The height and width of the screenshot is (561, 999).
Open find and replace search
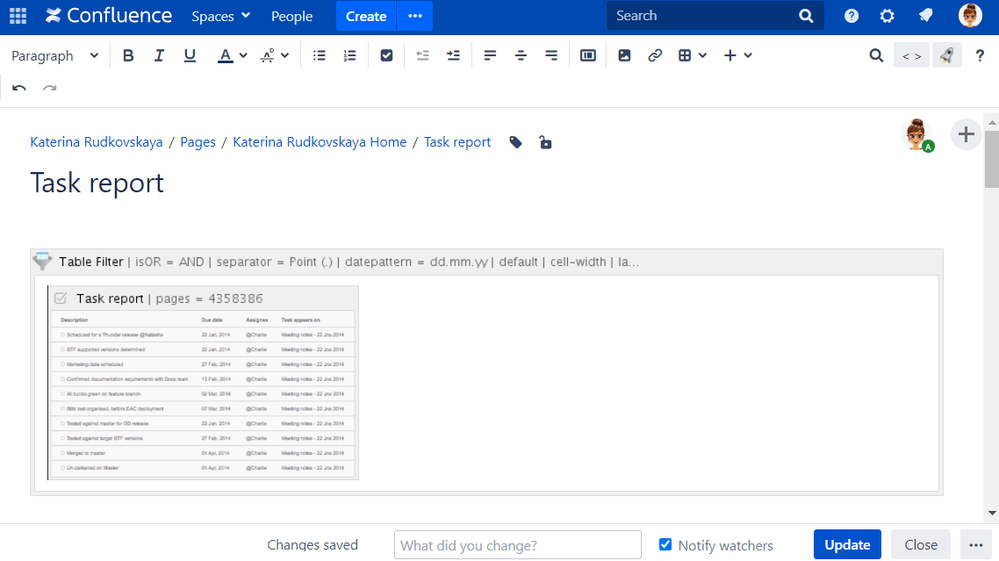click(876, 56)
